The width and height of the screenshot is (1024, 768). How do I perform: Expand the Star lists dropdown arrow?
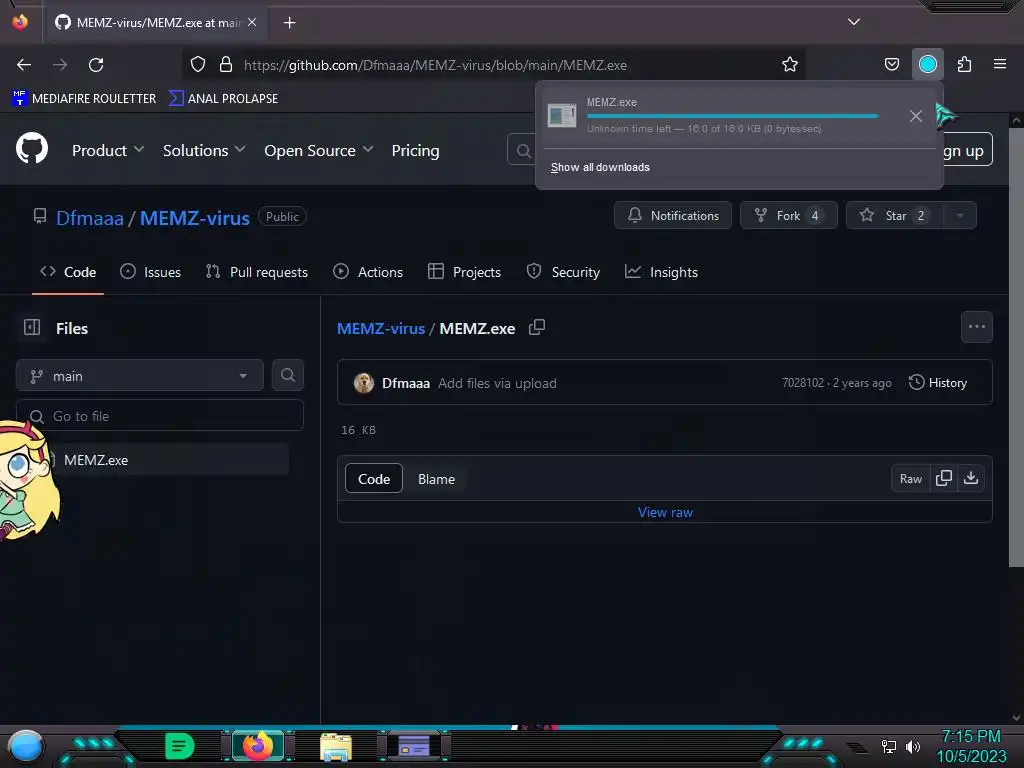959,216
